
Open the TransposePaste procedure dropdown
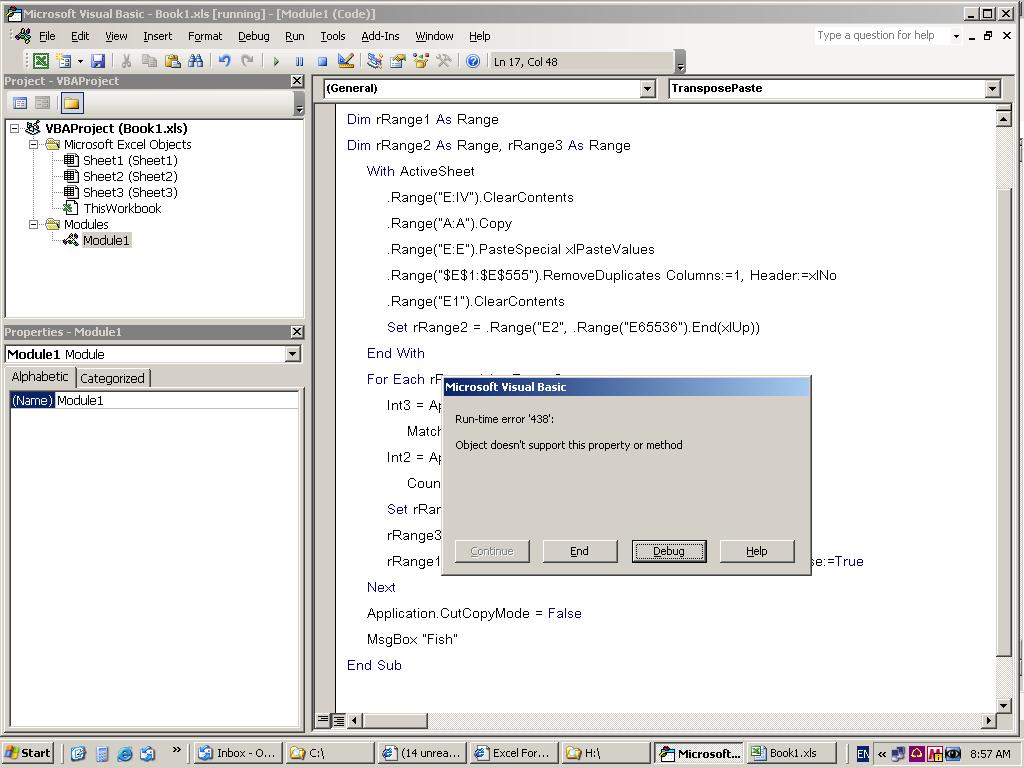[992, 89]
